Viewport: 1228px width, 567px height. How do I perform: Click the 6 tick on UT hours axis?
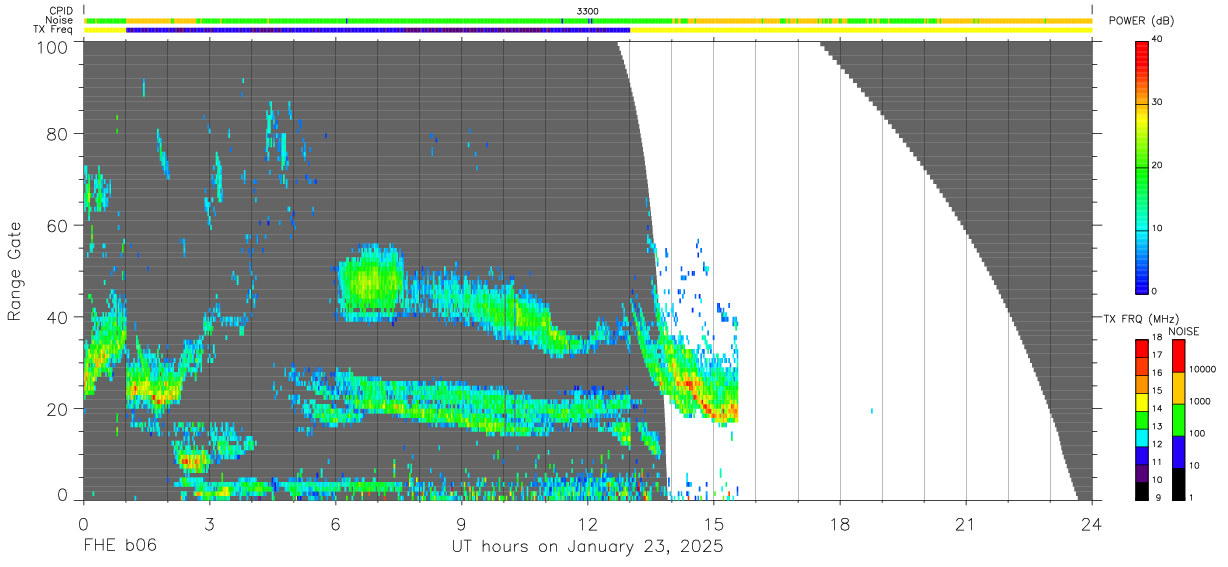click(x=335, y=523)
